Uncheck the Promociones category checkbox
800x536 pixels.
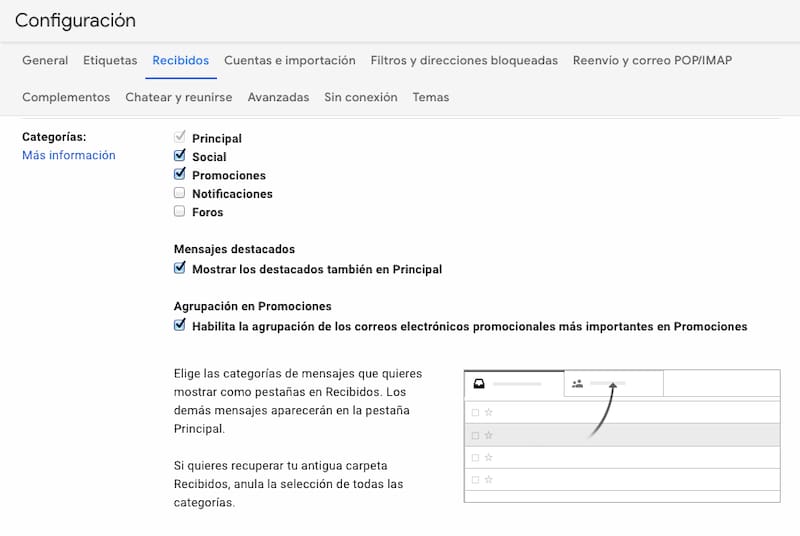[x=180, y=174]
